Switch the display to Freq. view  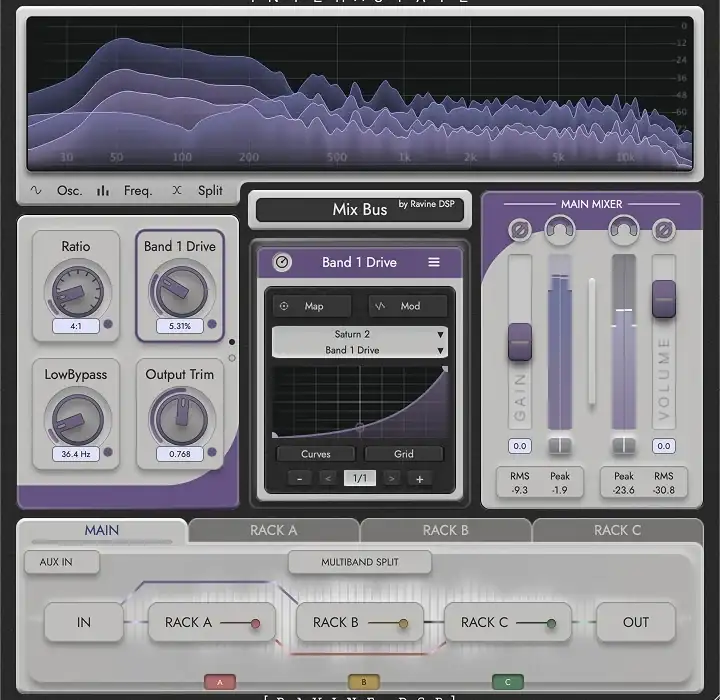tap(138, 191)
